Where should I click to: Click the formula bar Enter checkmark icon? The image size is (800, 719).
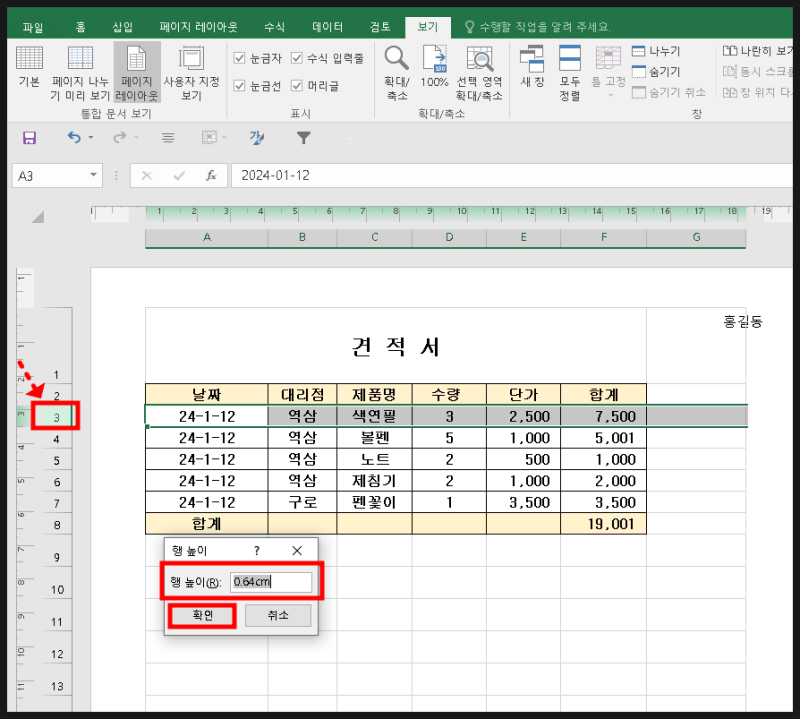coord(179,176)
